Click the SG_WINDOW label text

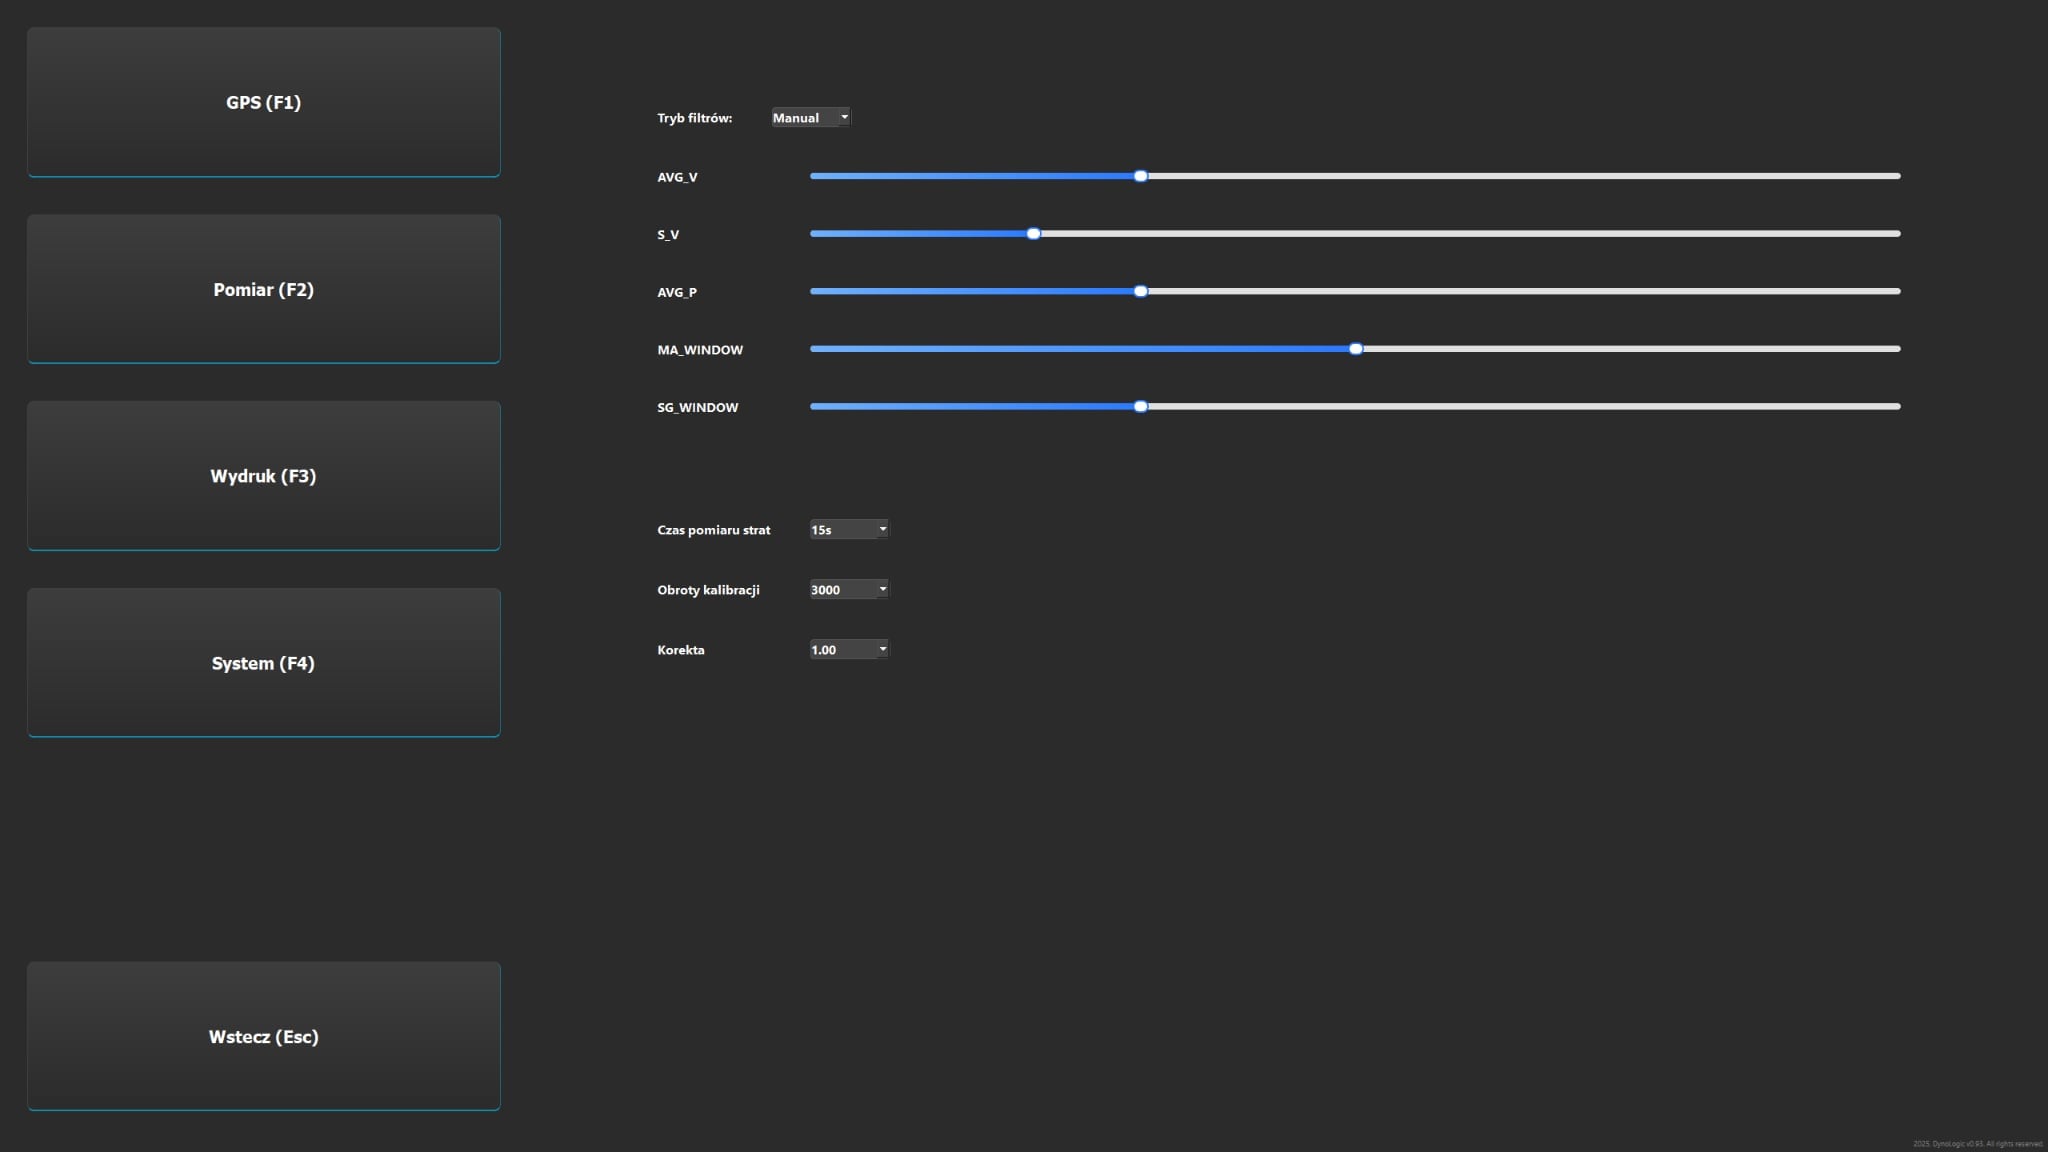pyautogui.click(x=698, y=408)
